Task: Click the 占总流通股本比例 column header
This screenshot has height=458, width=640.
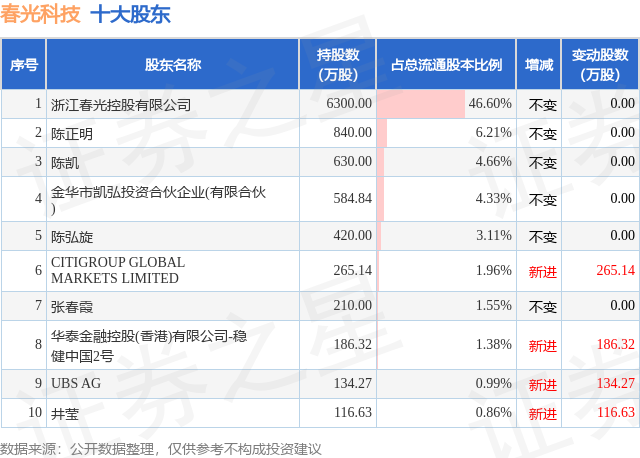Action: click(x=446, y=65)
